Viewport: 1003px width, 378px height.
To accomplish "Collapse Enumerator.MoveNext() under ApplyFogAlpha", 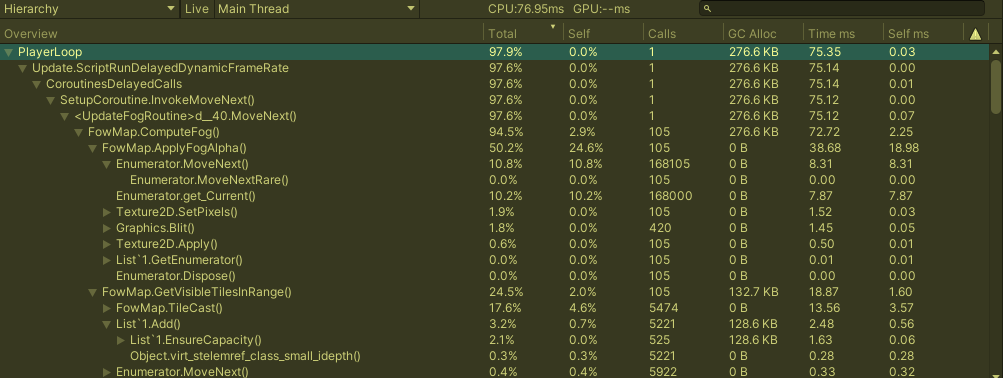I will click(x=107, y=164).
